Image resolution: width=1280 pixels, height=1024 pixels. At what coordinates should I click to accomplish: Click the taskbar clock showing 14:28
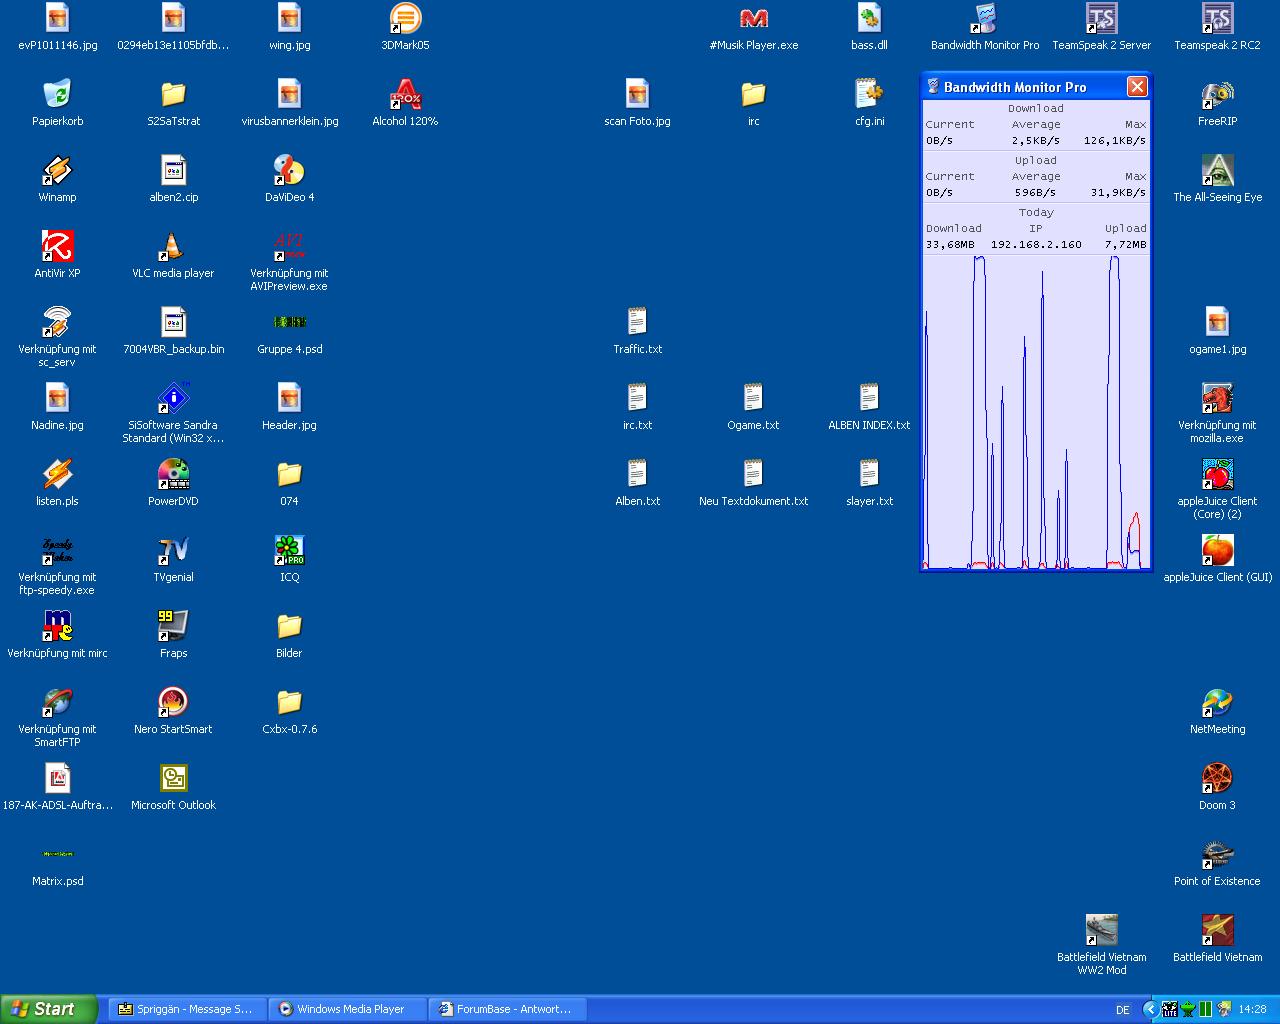1252,1010
